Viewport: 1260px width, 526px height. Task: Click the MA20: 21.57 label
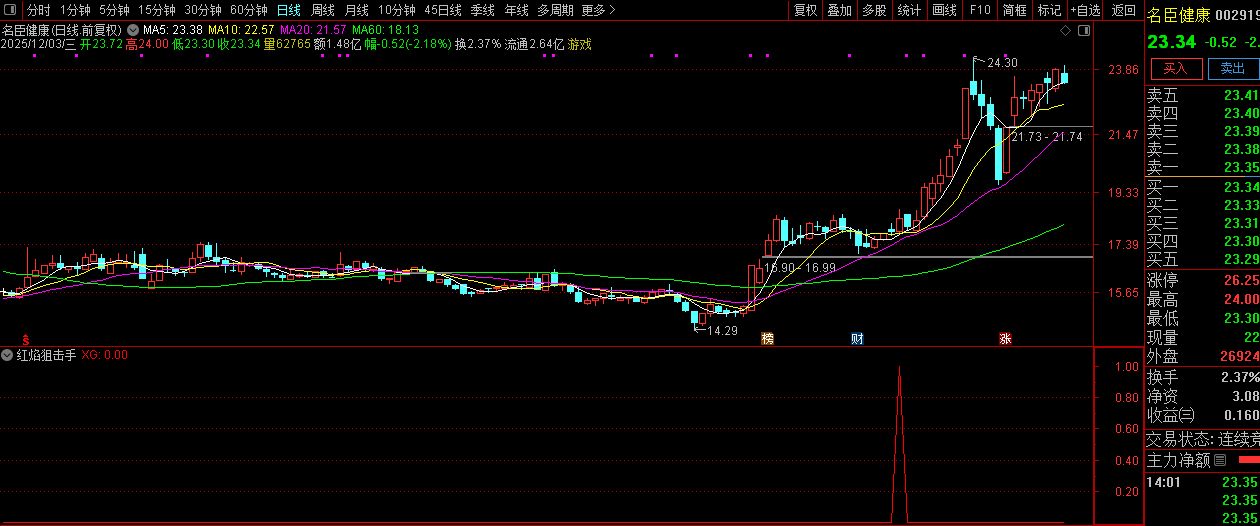tap(313, 30)
